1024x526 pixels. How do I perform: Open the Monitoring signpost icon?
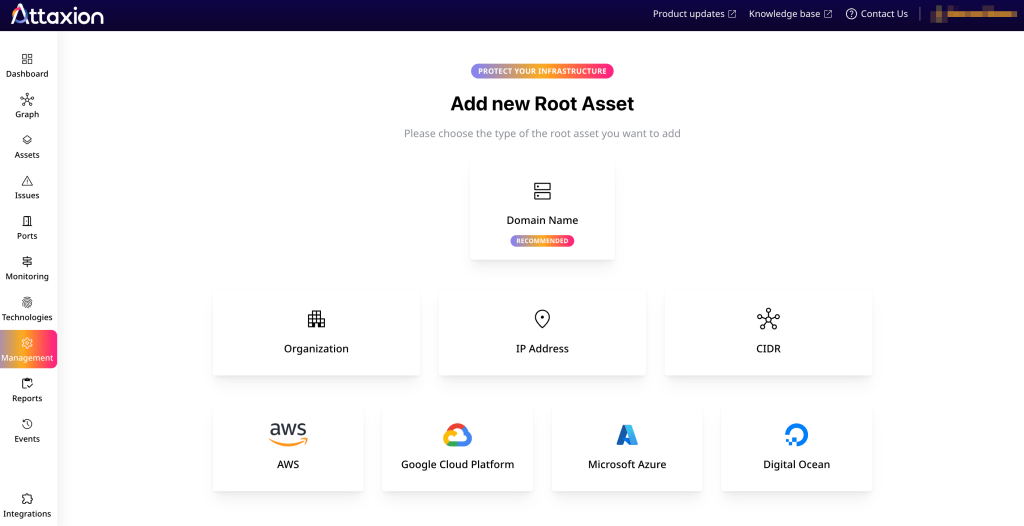click(27, 261)
